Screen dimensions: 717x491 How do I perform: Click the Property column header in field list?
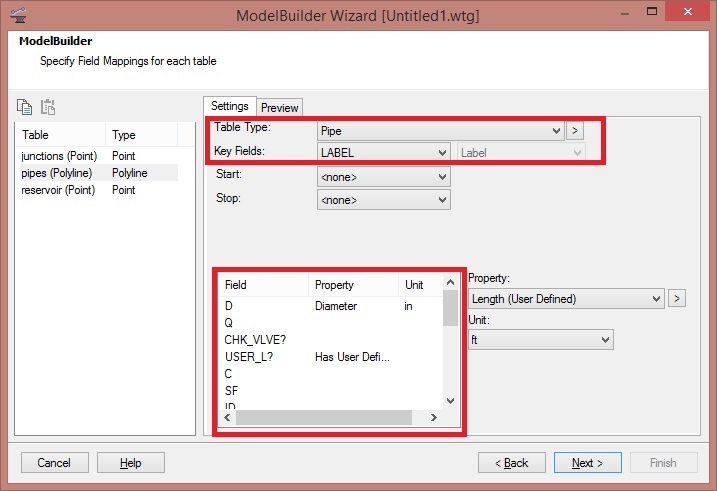pos(353,285)
